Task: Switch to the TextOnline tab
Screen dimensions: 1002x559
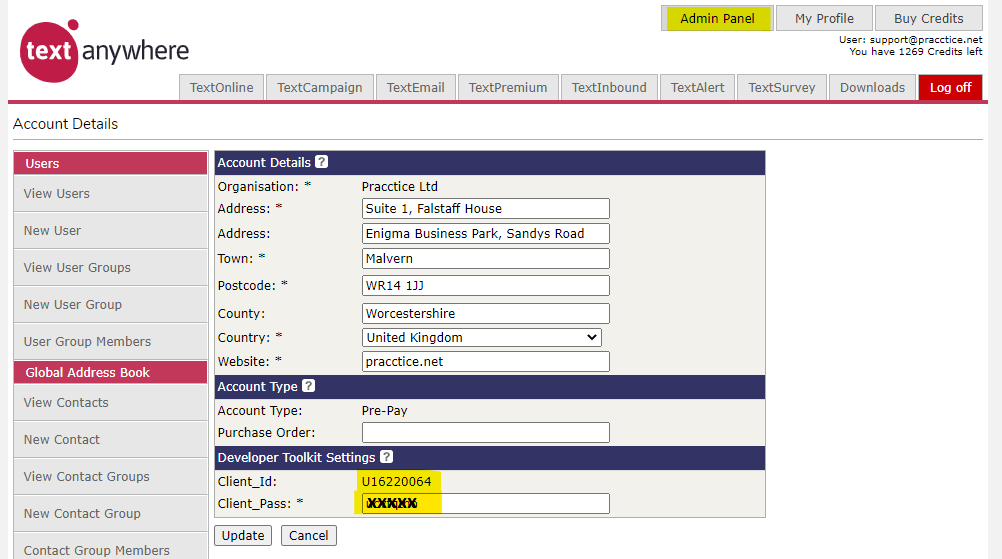Action: click(221, 88)
